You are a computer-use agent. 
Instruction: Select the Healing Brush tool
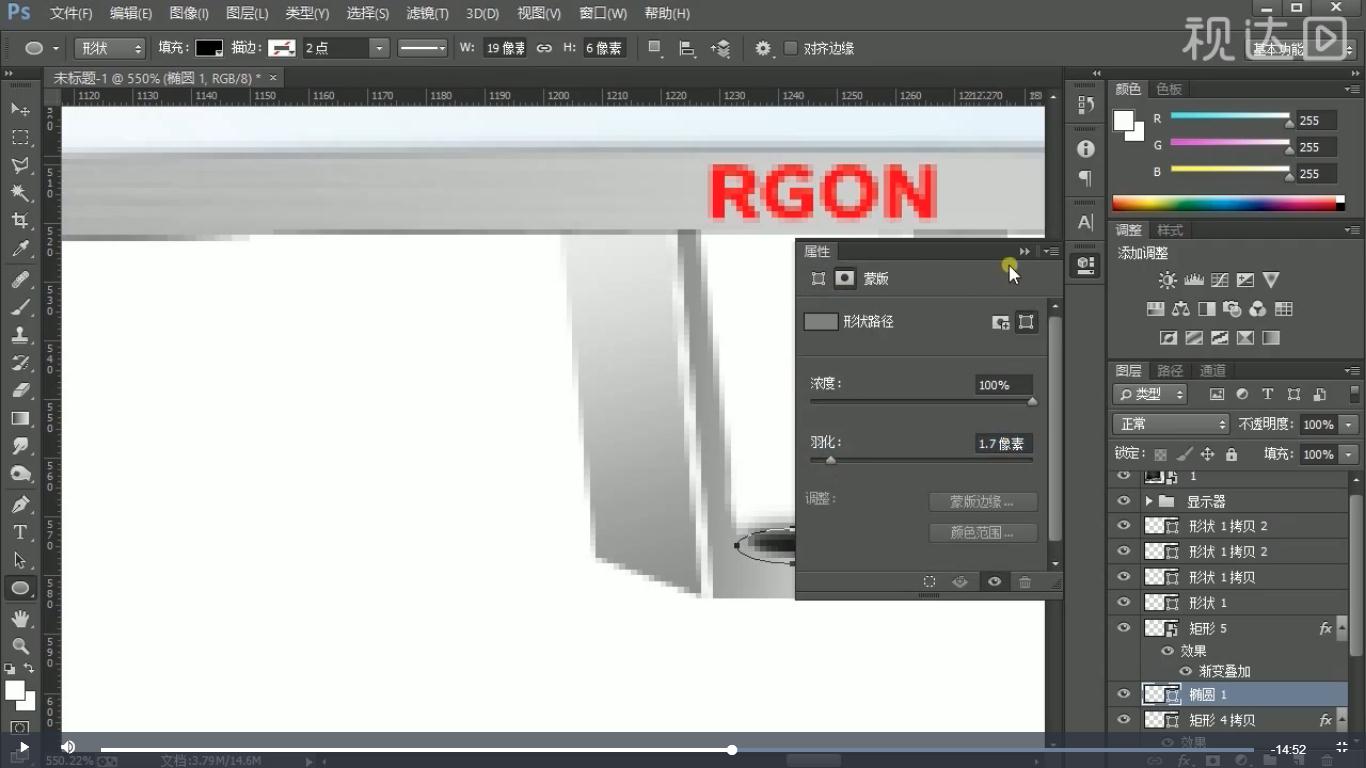20,280
